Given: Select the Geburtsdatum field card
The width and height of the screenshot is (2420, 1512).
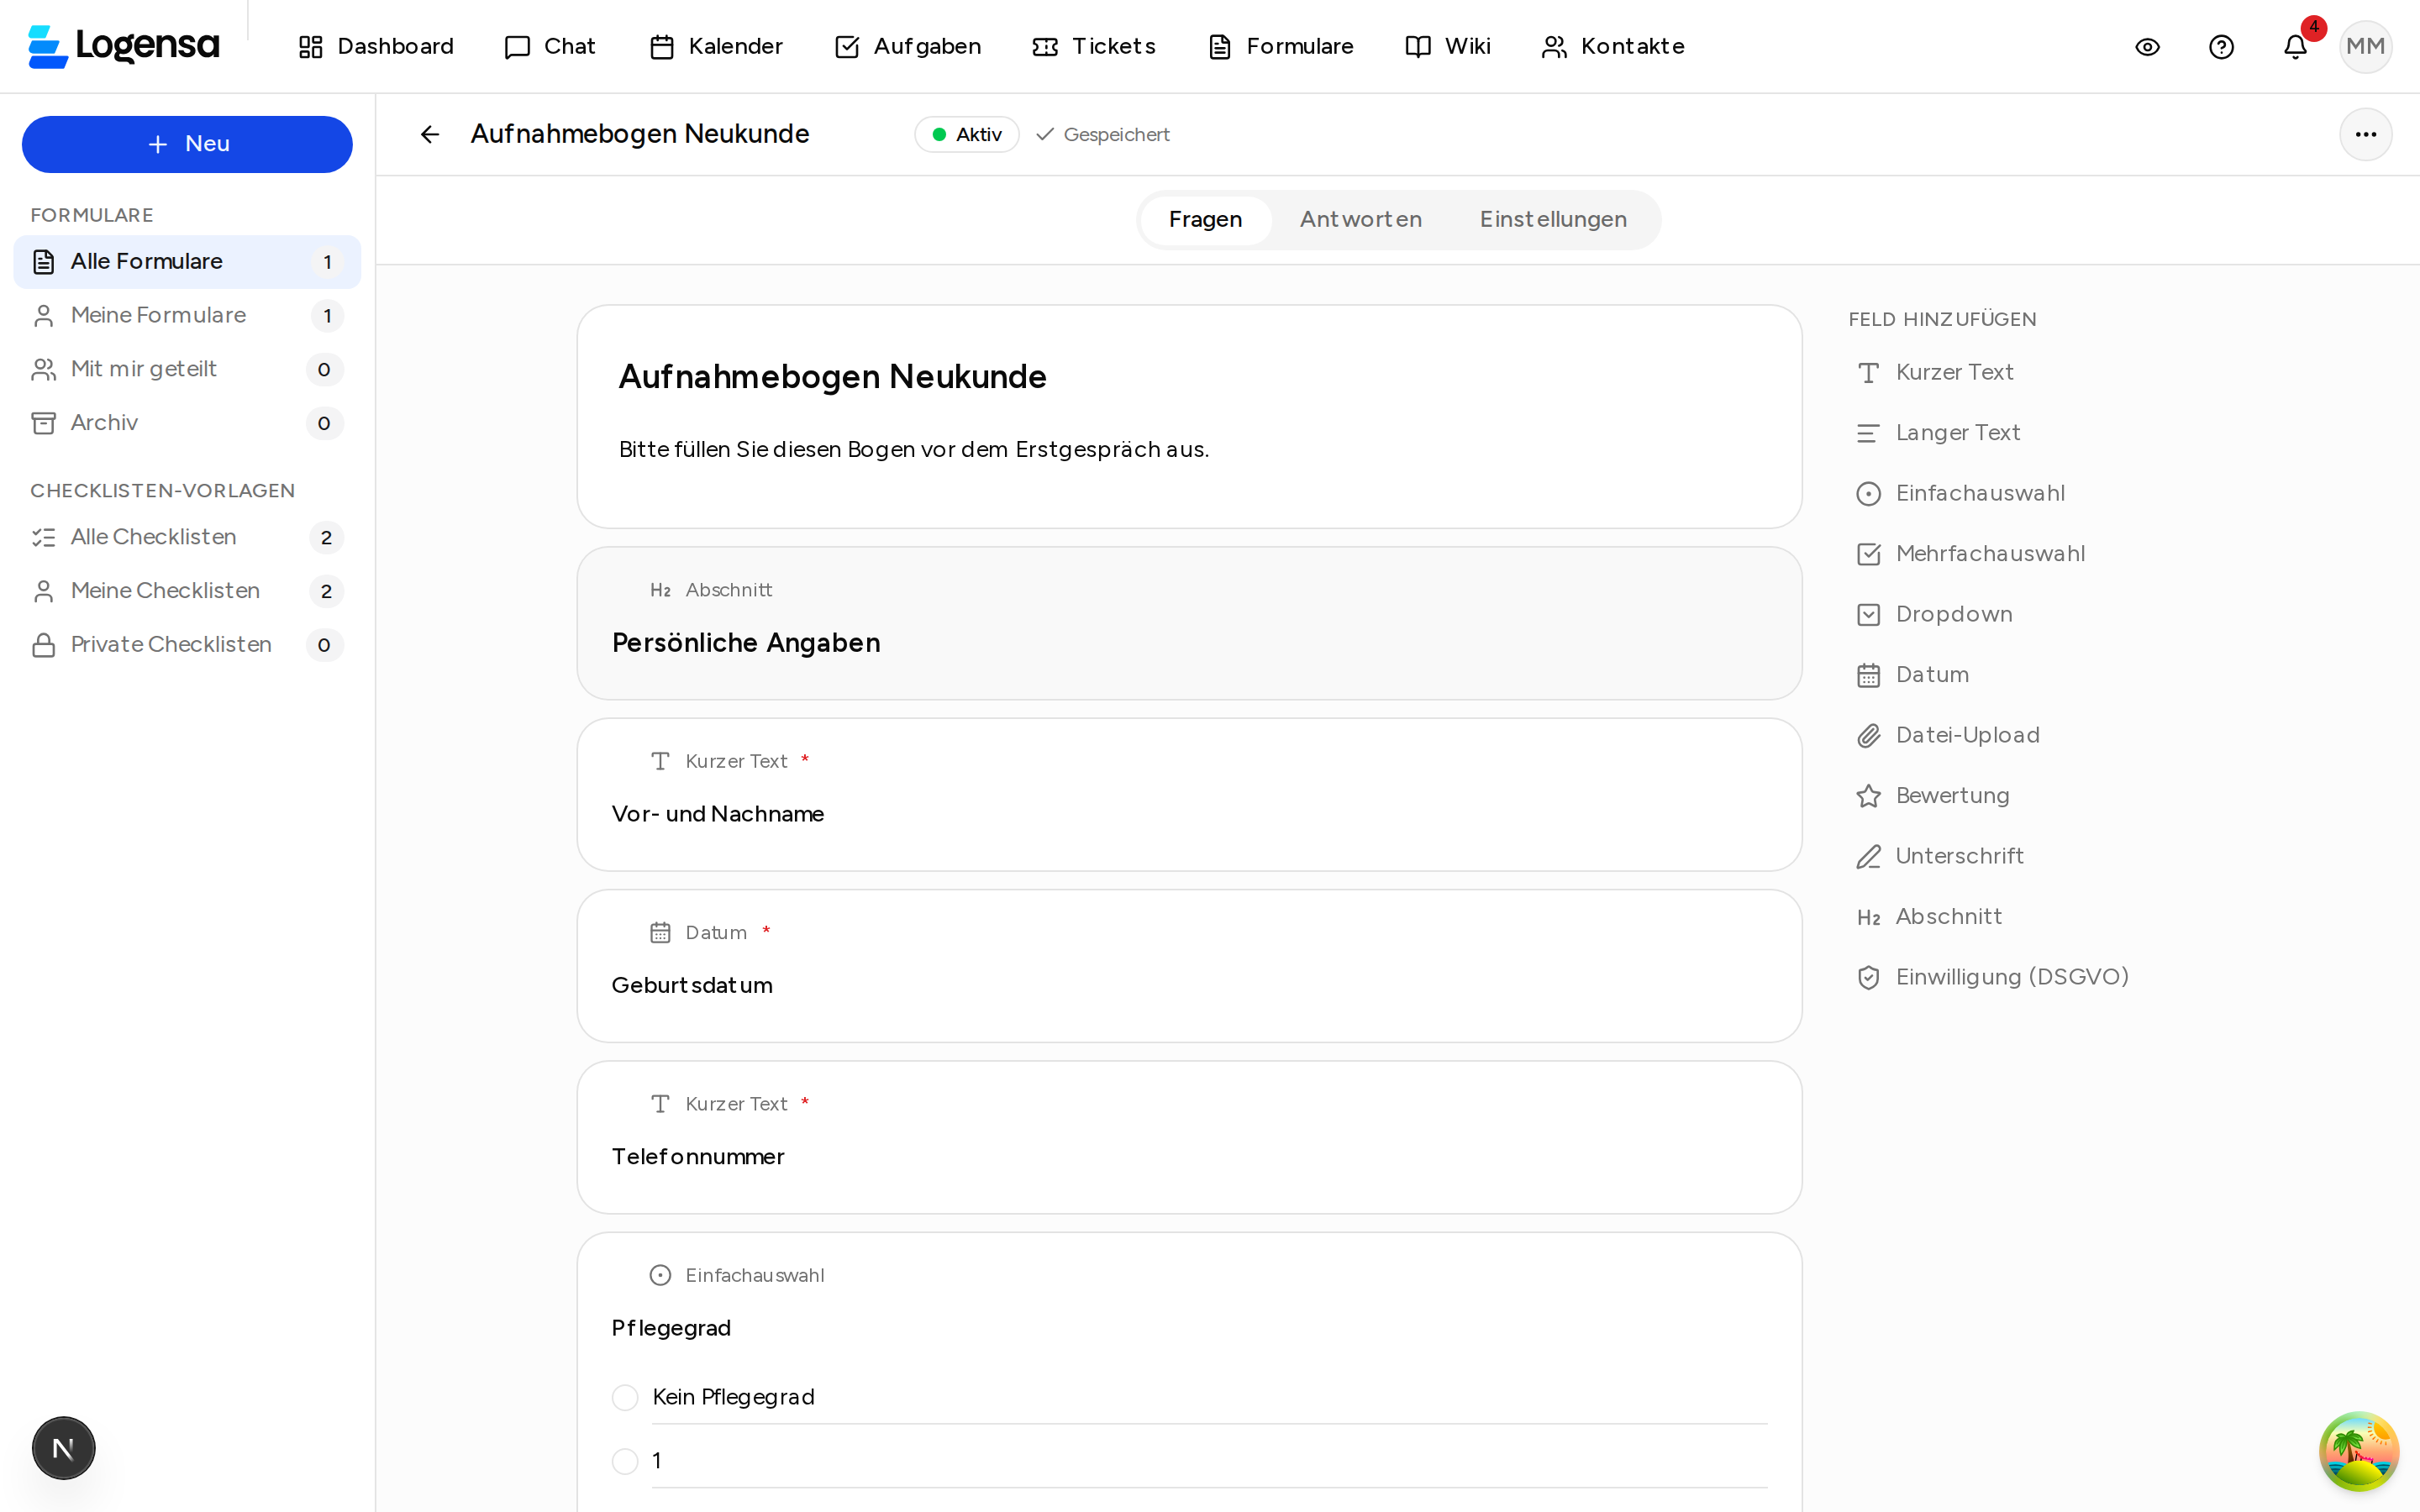Looking at the screenshot, I should tap(1189, 966).
